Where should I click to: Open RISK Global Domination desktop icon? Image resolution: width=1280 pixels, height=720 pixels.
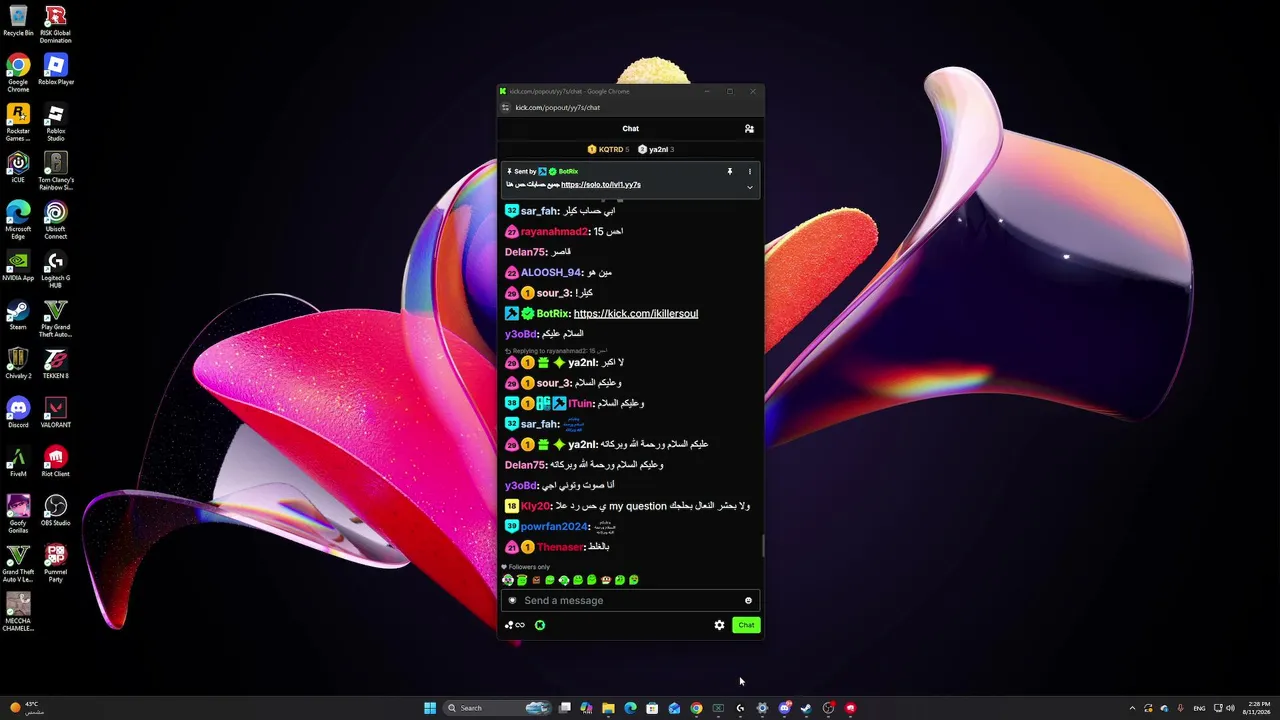56,24
